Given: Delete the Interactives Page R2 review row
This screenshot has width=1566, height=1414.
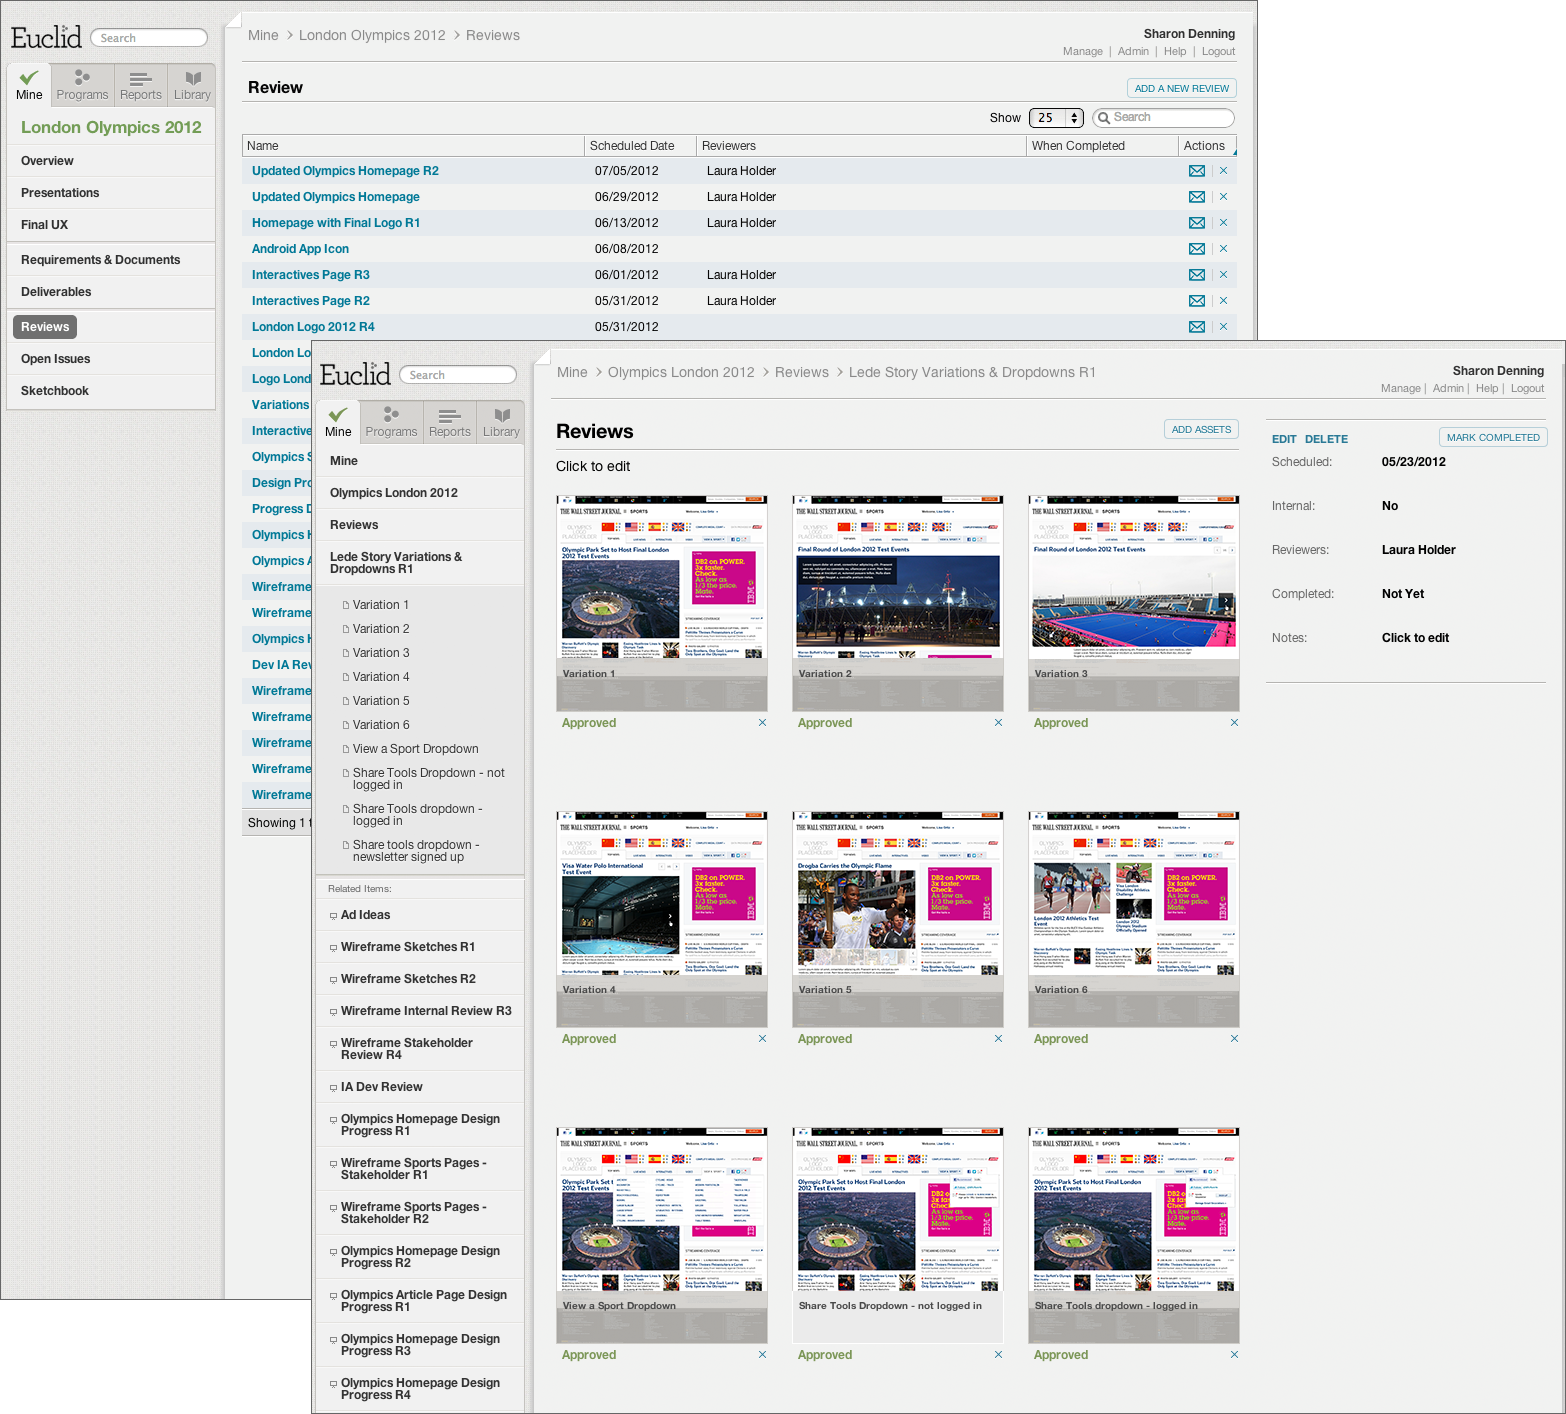Looking at the screenshot, I should point(1223,301).
